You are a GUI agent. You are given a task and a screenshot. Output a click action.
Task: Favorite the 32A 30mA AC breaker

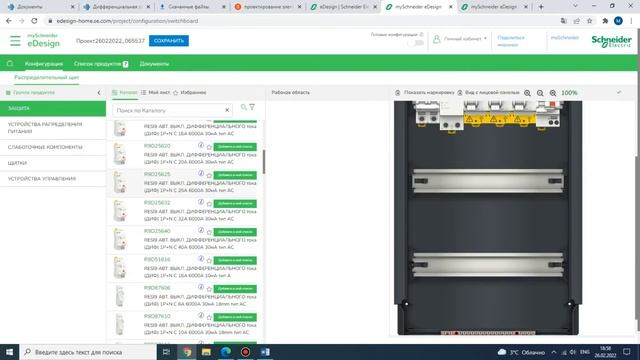pyautogui.click(x=209, y=204)
